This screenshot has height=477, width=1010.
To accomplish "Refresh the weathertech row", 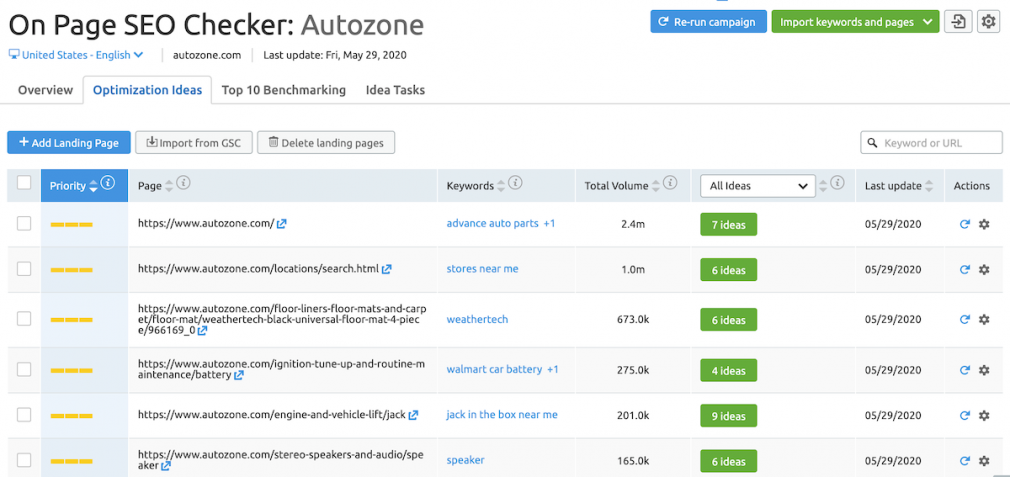I will 964,319.
